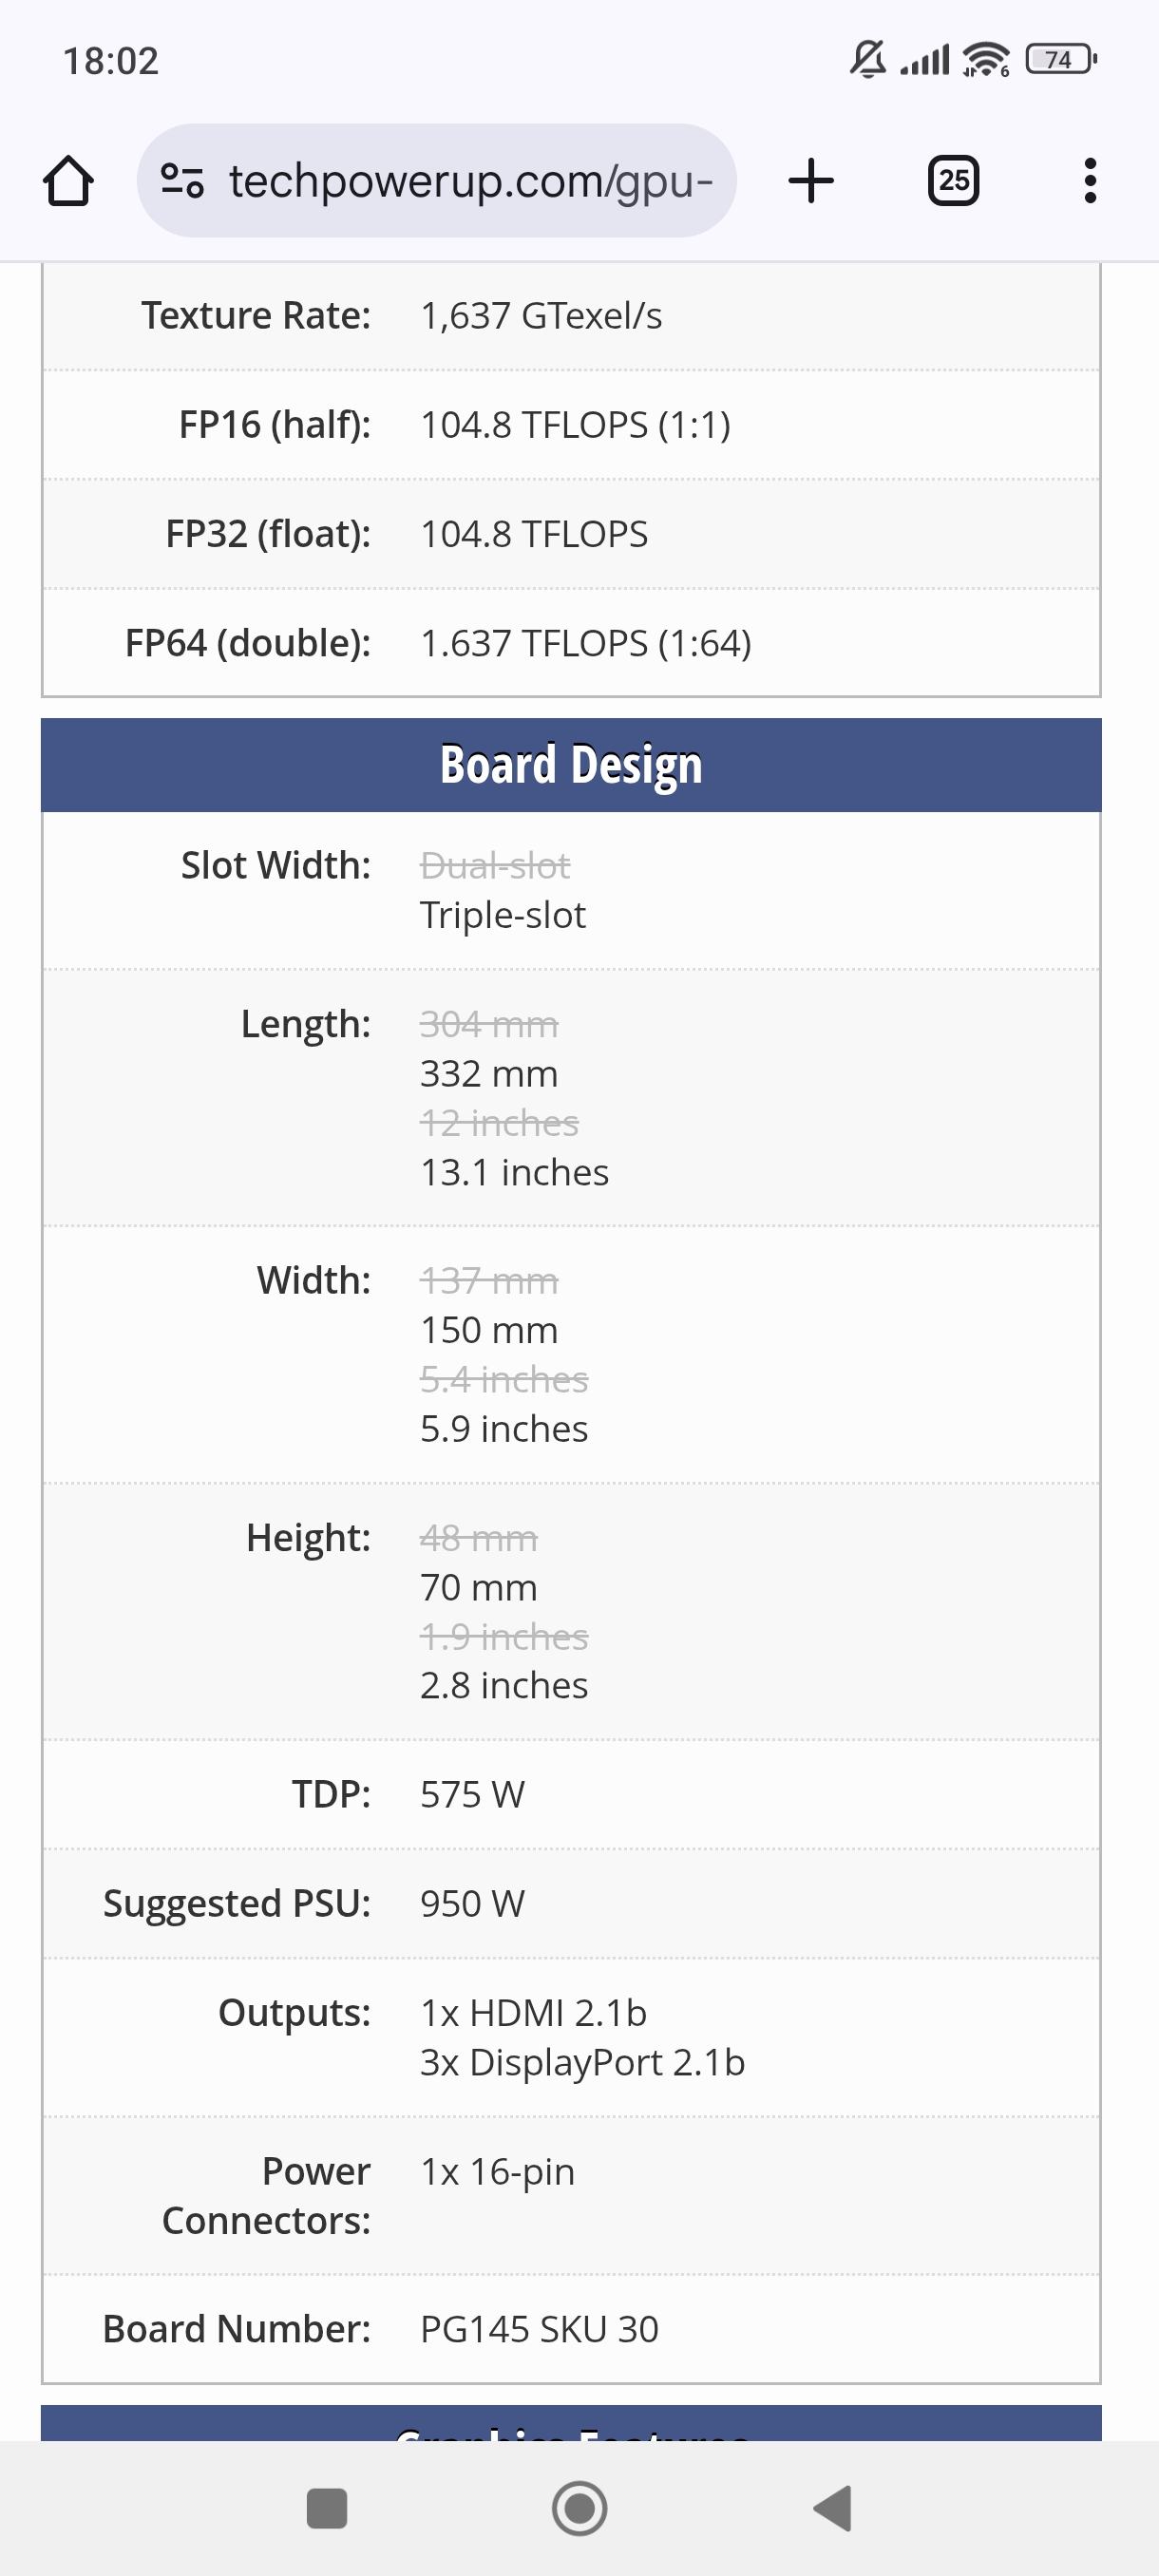Open the tab switcher showing 25 tabs

pyautogui.click(x=953, y=181)
